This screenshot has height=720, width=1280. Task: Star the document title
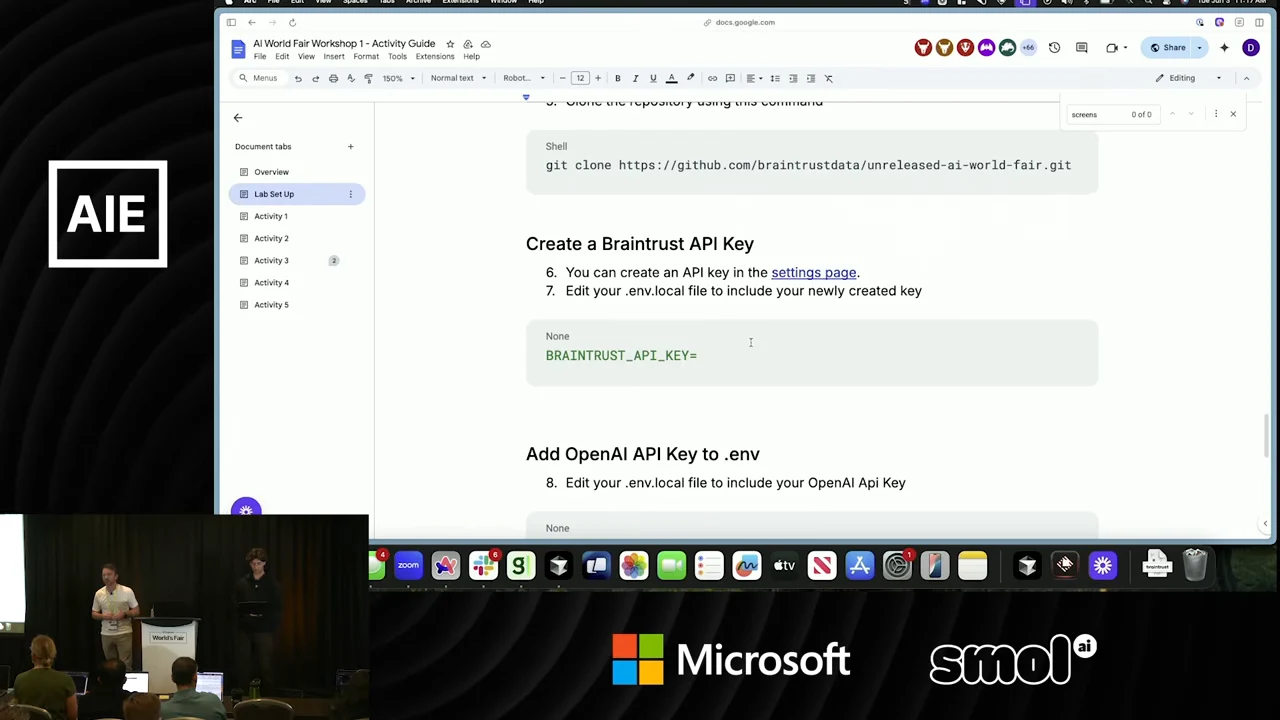click(450, 44)
